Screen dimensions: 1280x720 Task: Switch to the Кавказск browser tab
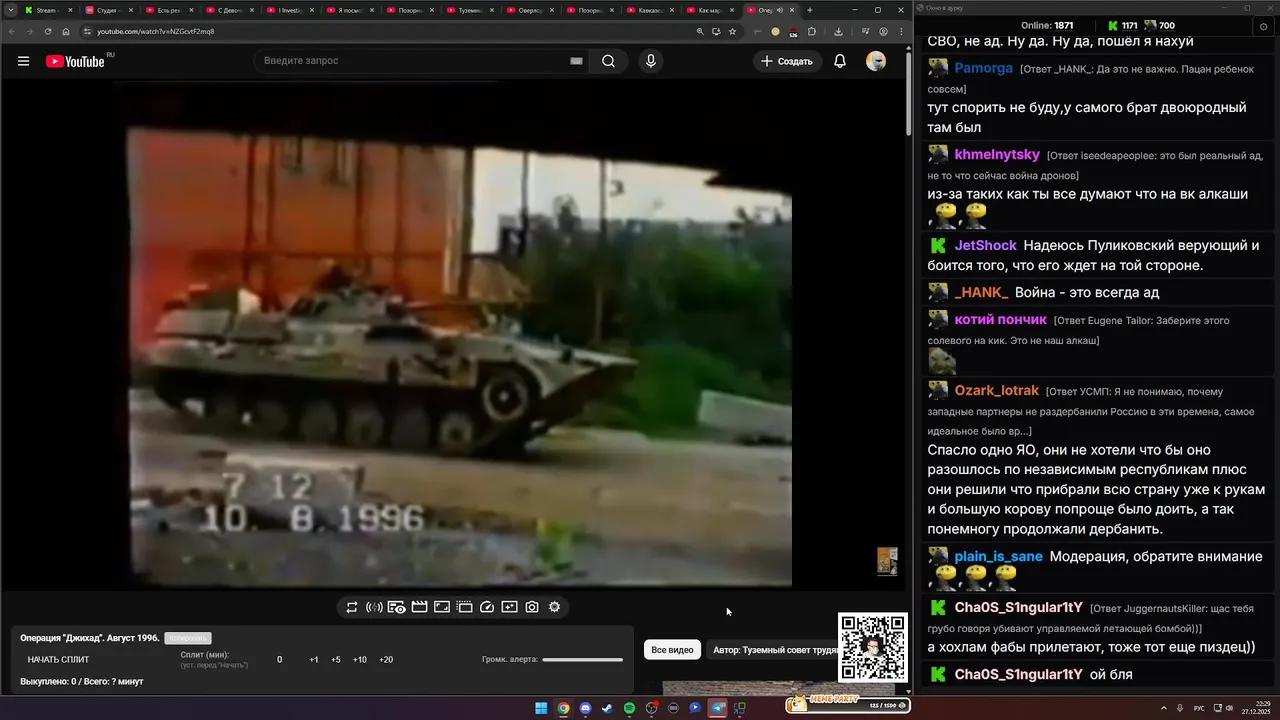(649, 10)
